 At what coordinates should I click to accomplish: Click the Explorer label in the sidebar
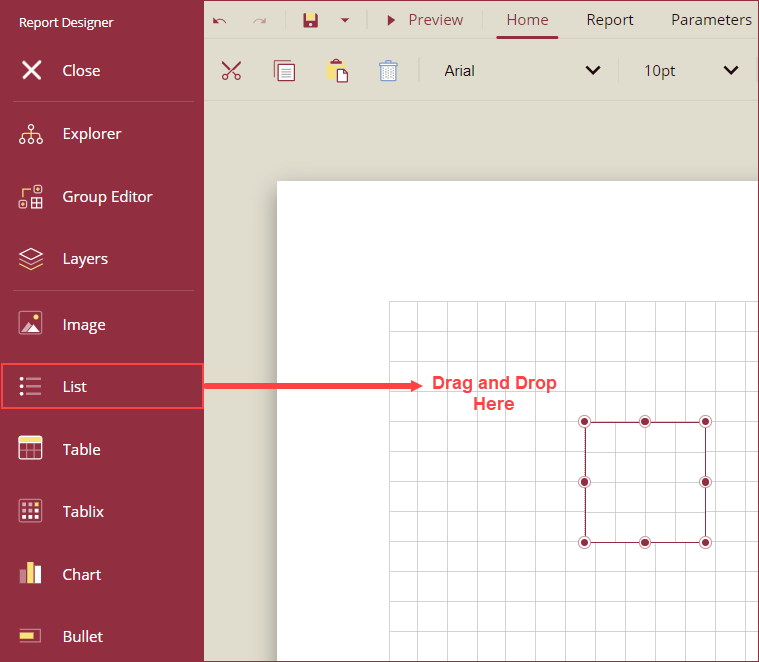click(x=92, y=134)
